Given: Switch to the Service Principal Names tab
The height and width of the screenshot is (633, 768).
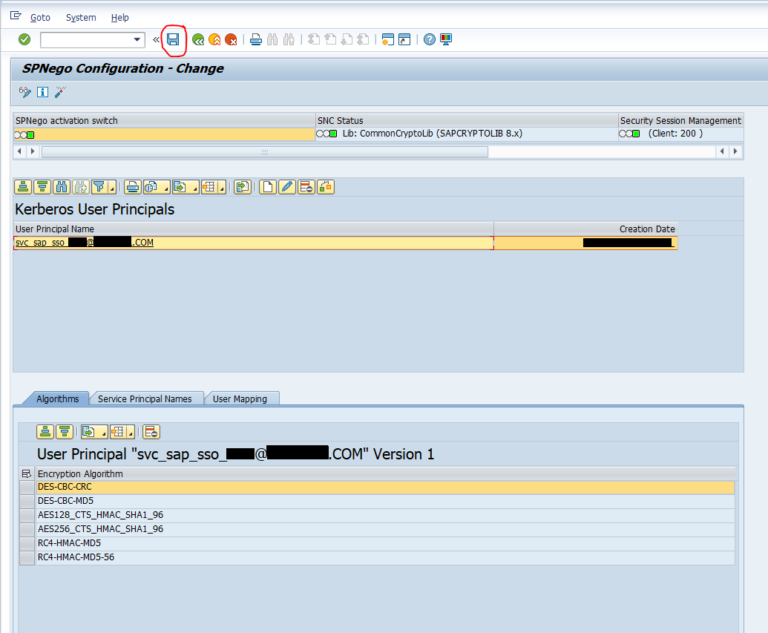Looking at the screenshot, I should [x=144, y=399].
